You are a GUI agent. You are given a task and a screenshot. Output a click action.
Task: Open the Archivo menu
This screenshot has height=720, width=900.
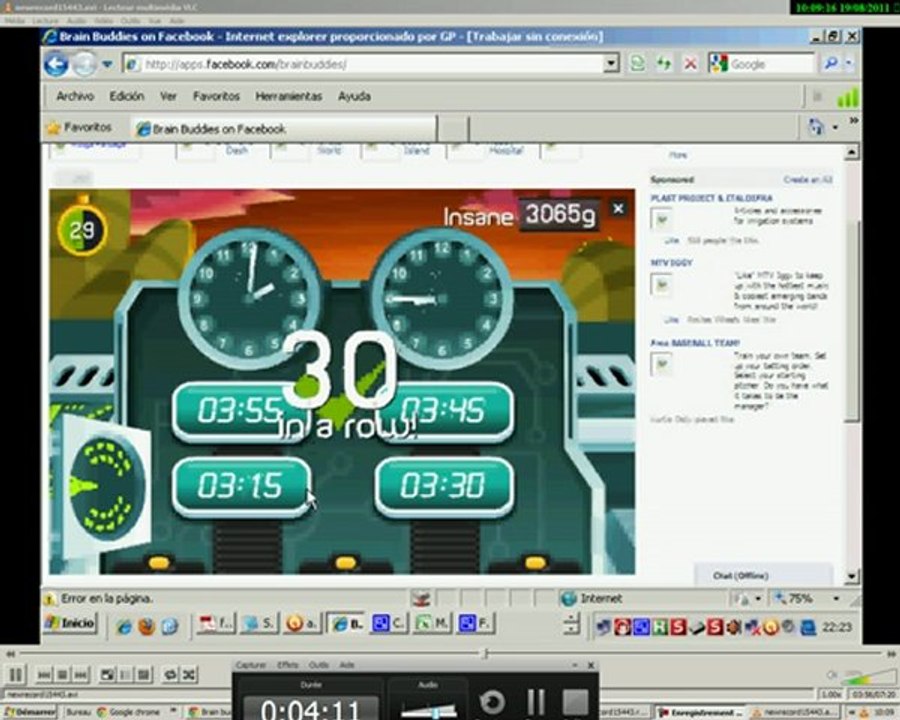point(75,96)
